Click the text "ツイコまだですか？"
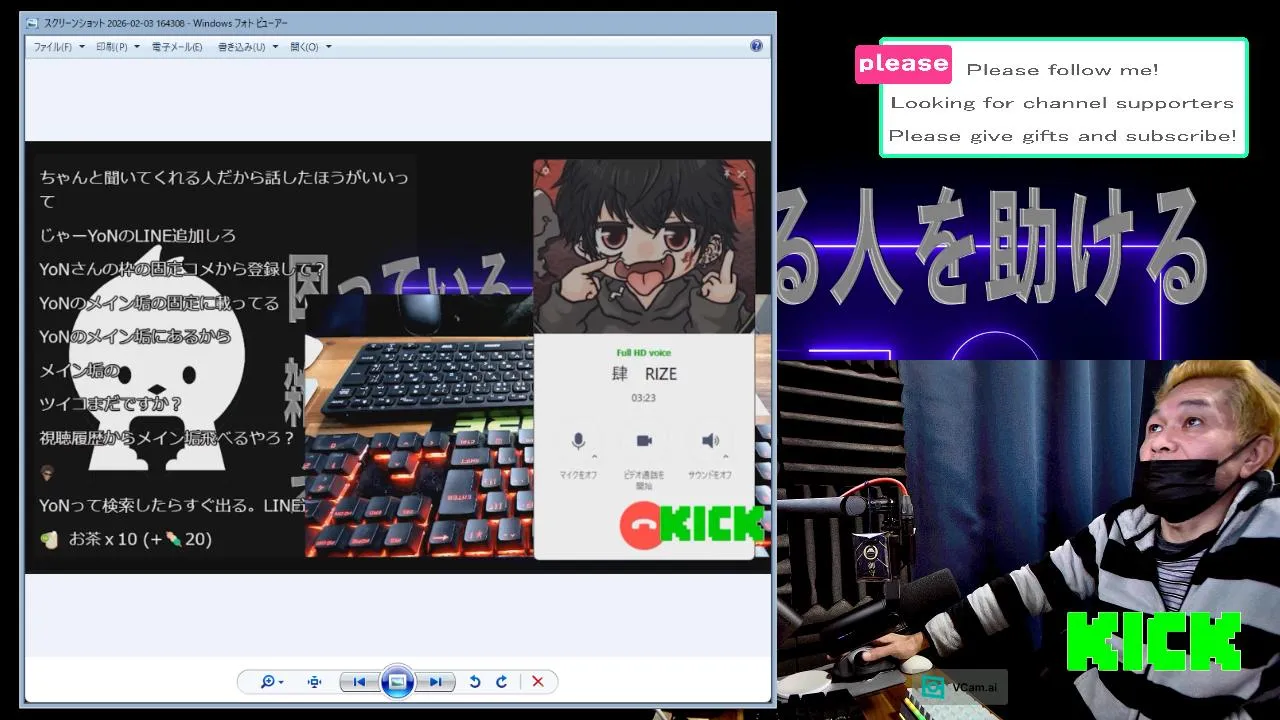This screenshot has height=720, width=1280. (111, 404)
